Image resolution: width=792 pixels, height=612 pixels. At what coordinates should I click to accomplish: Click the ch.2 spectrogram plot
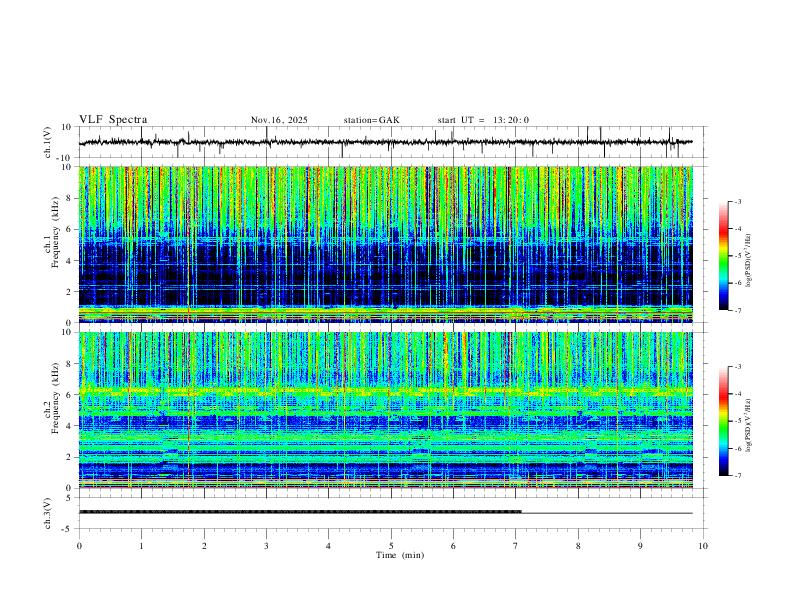click(386, 410)
